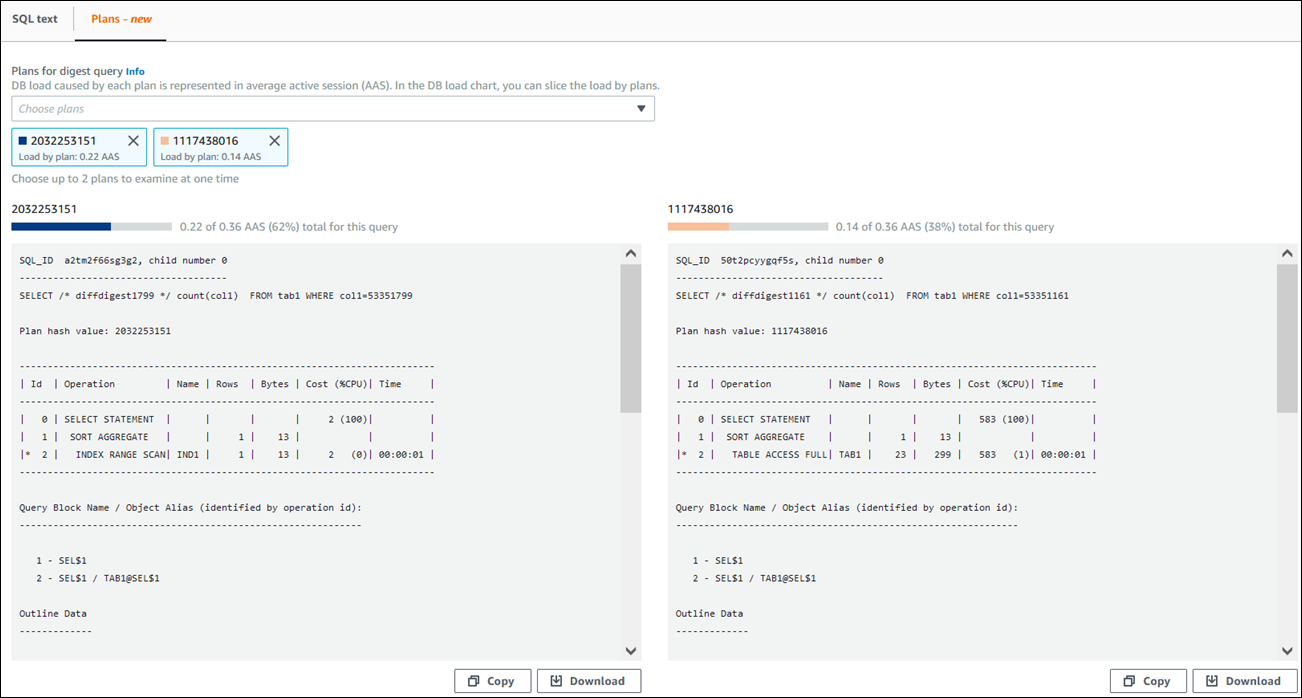Remove plan 1117438016 with X icon
1302x698 pixels.
275,141
